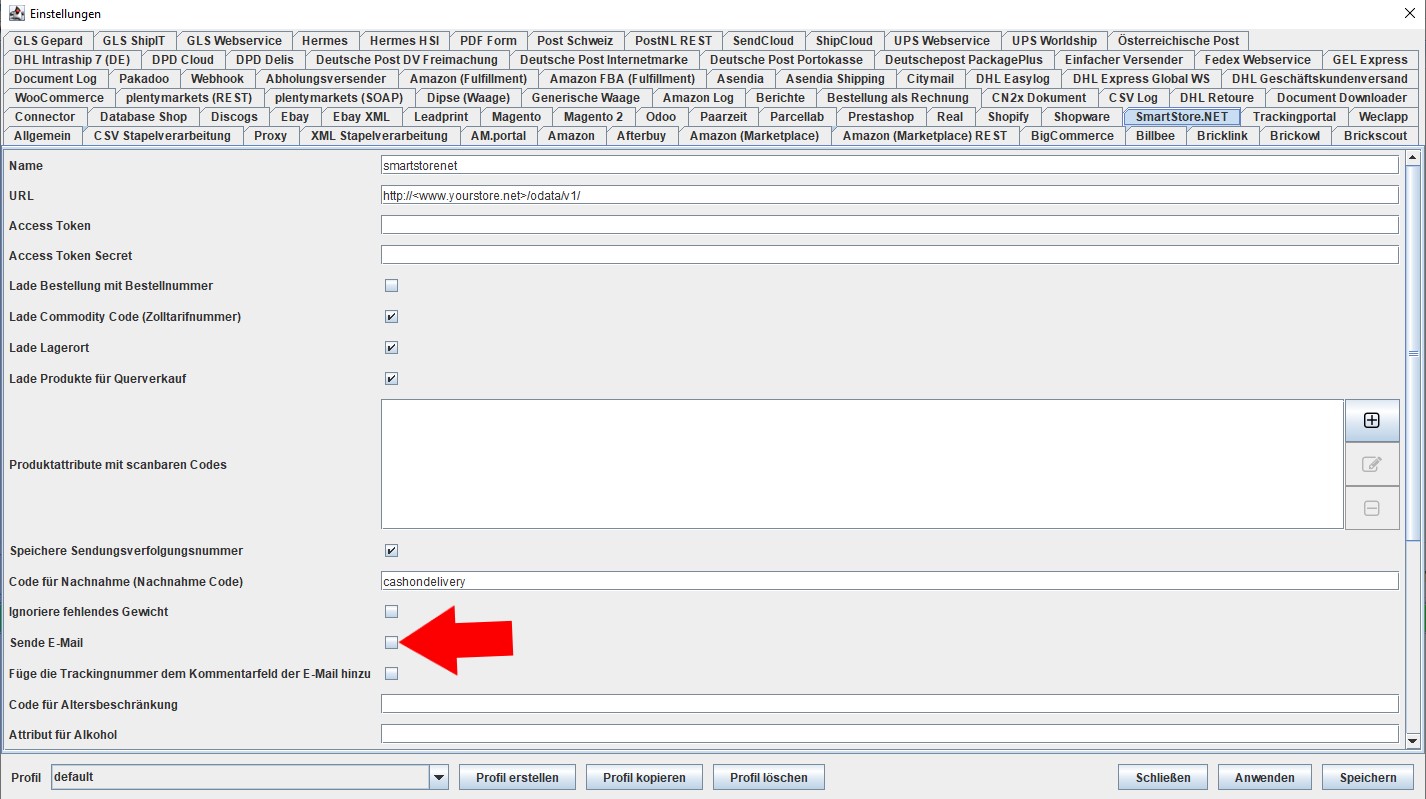Select the Brickscout tab
The width and height of the screenshot is (1426, 799).
(x=1375, y=136)
